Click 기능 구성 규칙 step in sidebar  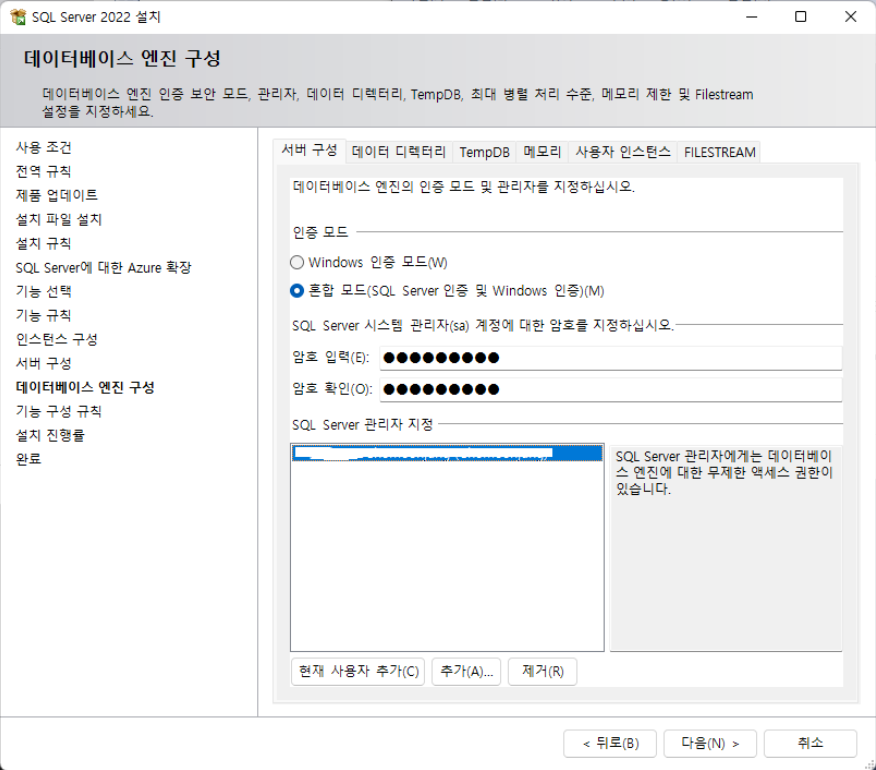(59, 412)
